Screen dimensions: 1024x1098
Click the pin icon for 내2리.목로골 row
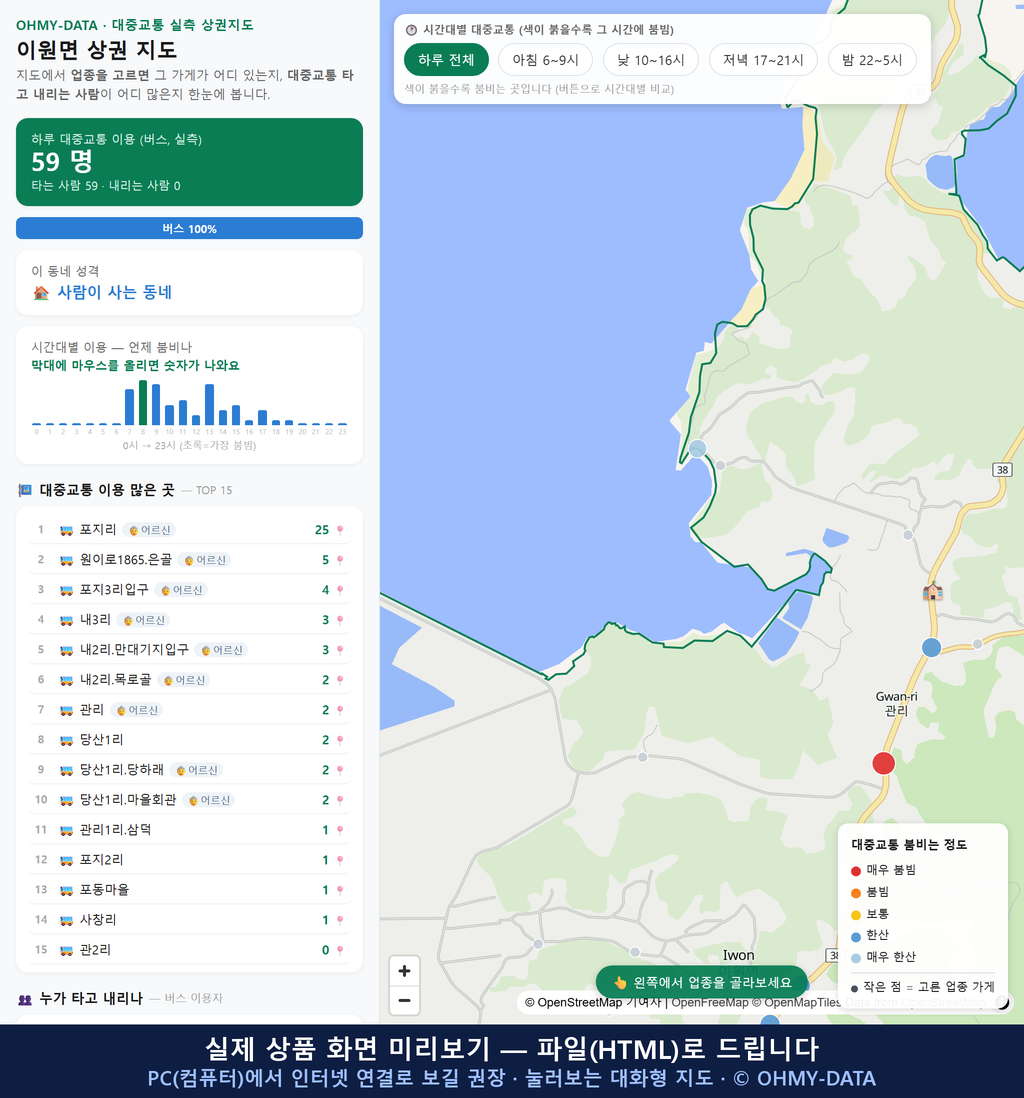pos(340,680)
